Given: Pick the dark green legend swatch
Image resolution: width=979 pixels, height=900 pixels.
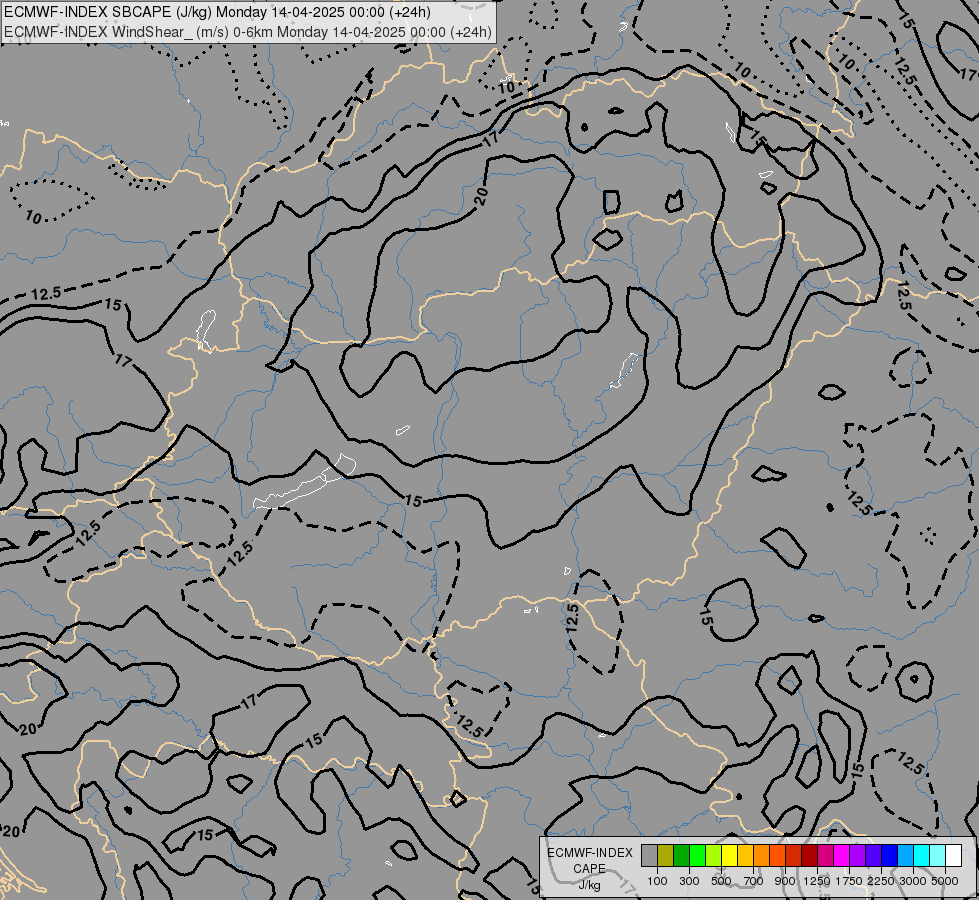Looking at the screenshot, I should [x=681, y=856].
